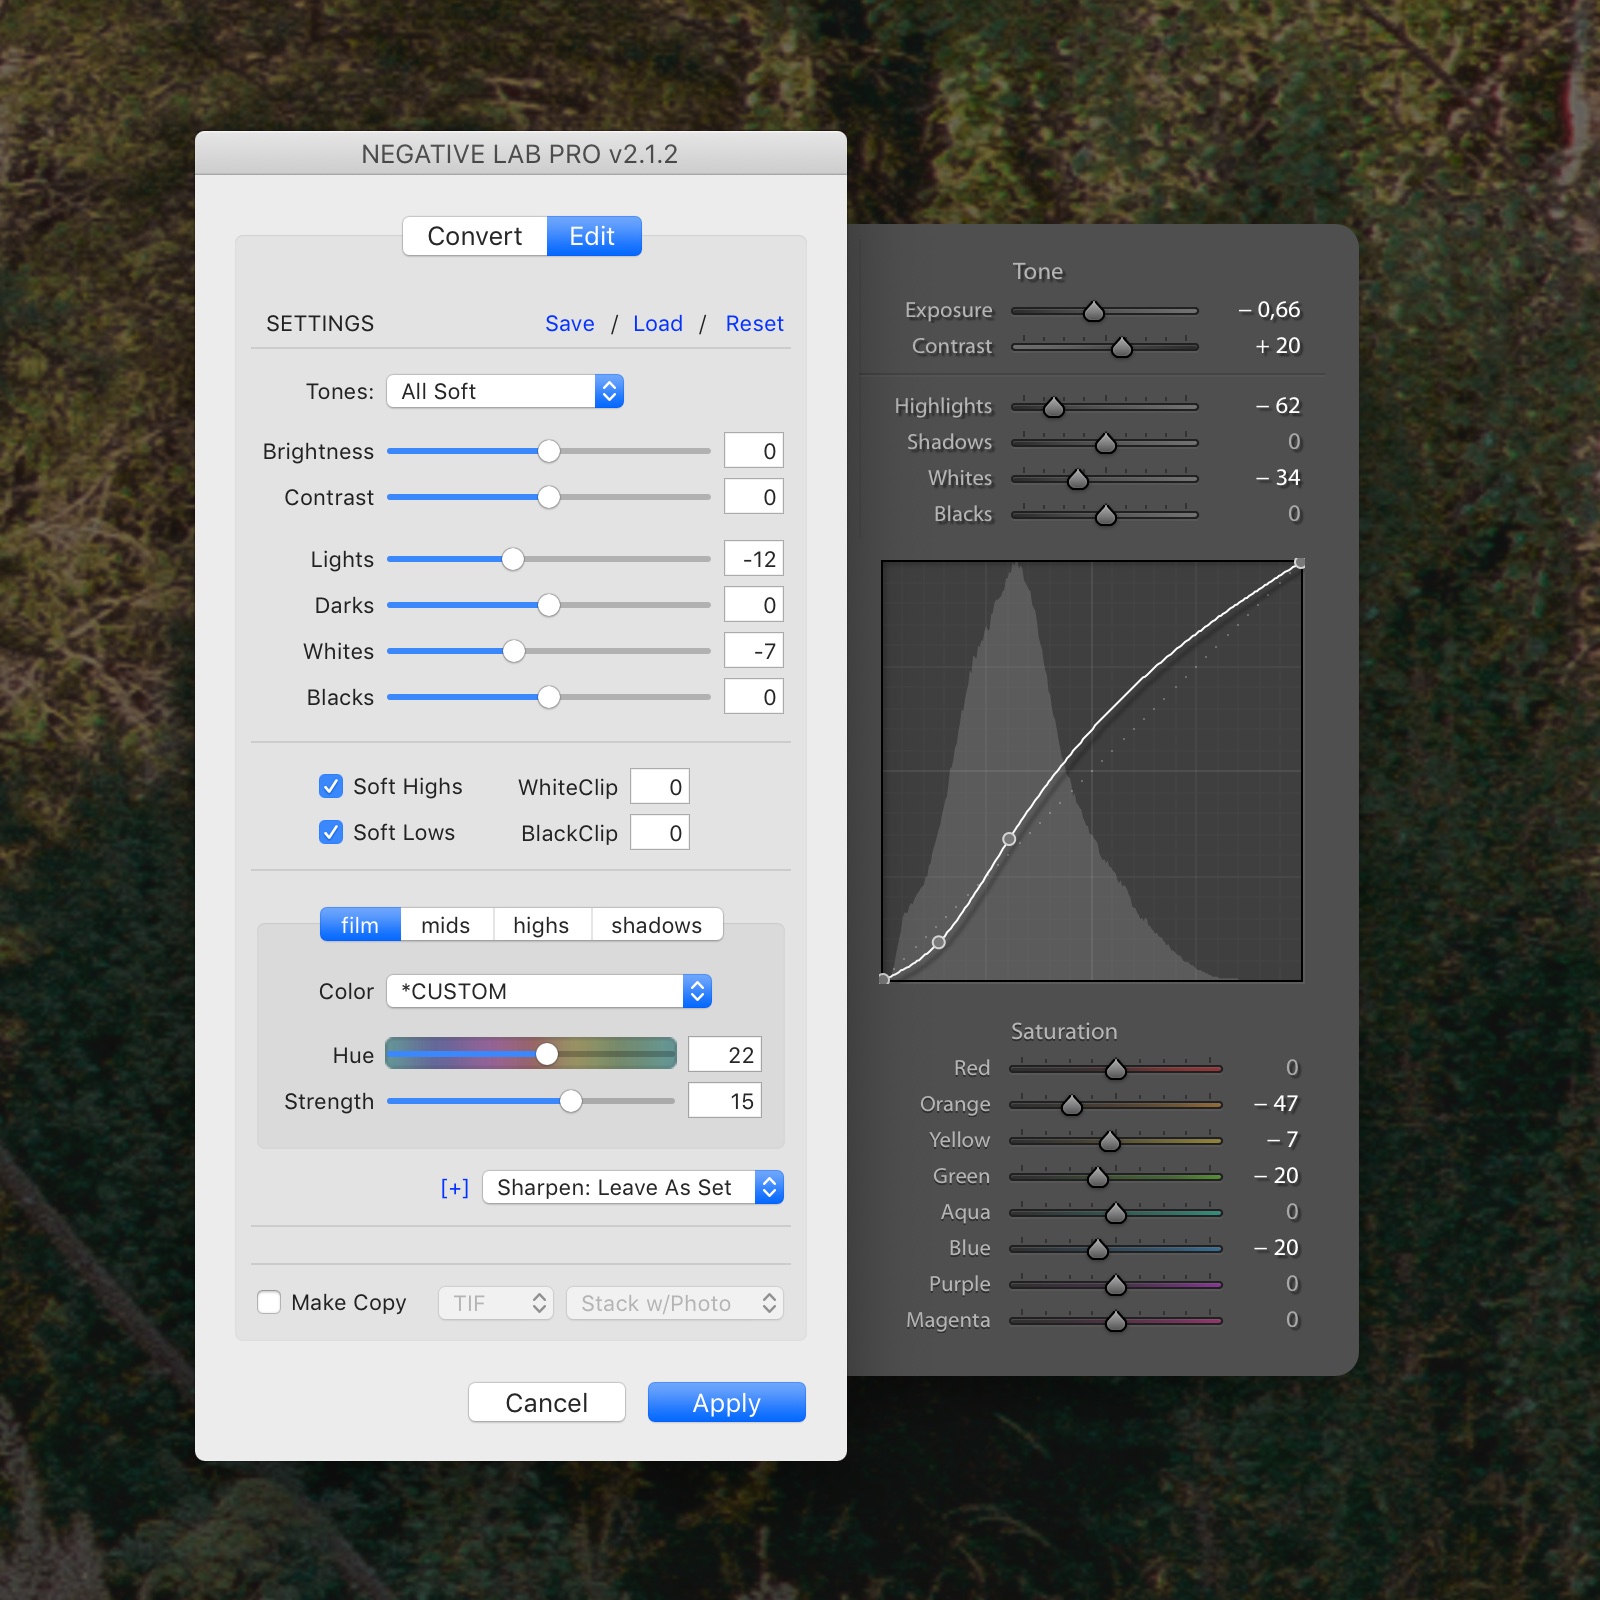Select the film color tab
This screenshot has width=1600, height=1600.
click(360, 925)
